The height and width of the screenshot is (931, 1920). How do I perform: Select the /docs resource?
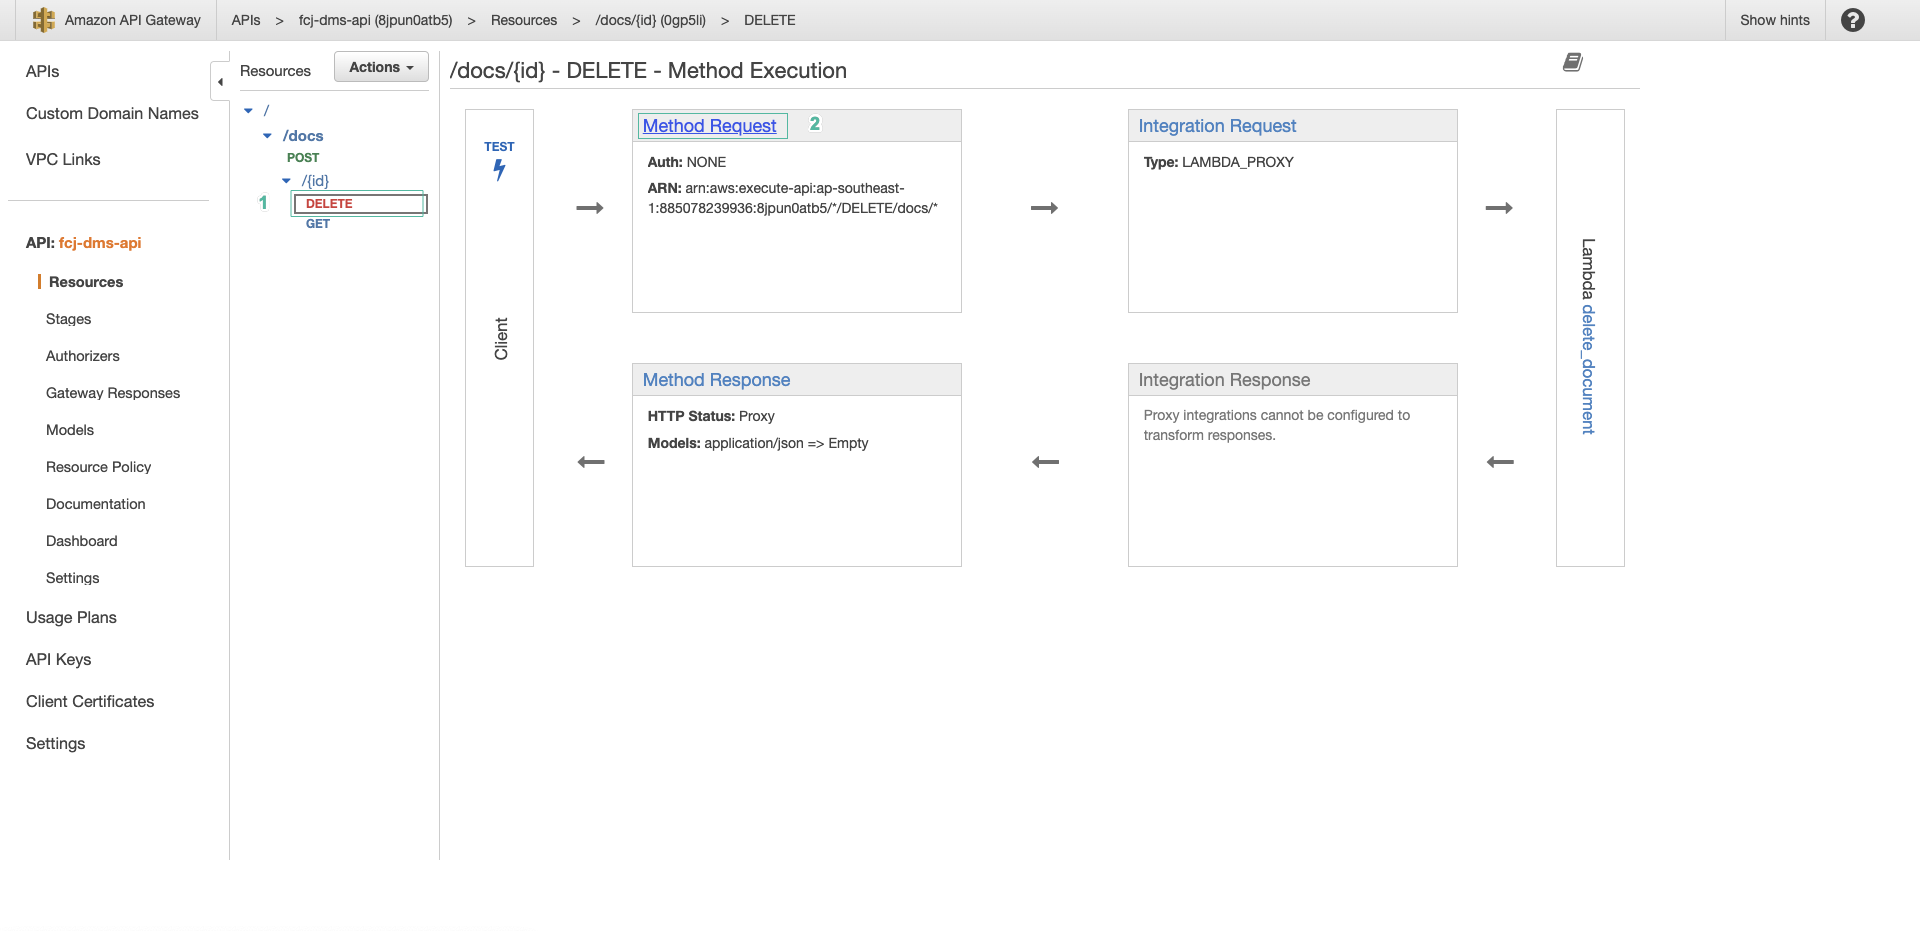tap(303, 136)
